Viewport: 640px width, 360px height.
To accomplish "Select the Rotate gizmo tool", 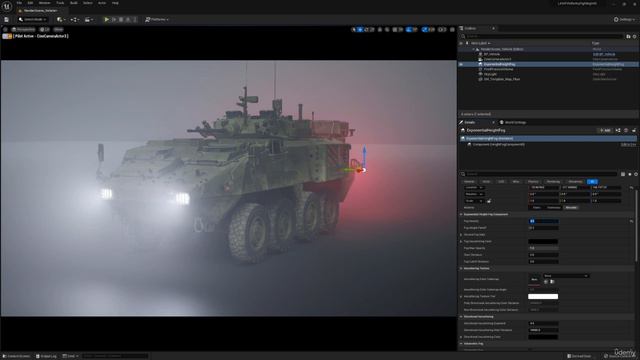I will [x=366, y=29].
